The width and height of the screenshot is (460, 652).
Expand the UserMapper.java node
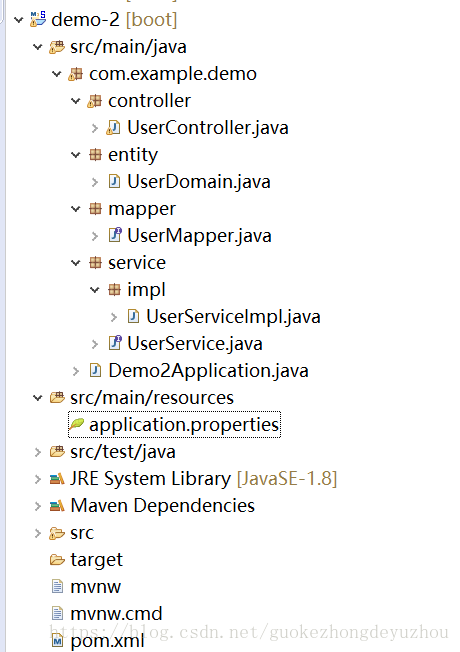pos(95,236)
